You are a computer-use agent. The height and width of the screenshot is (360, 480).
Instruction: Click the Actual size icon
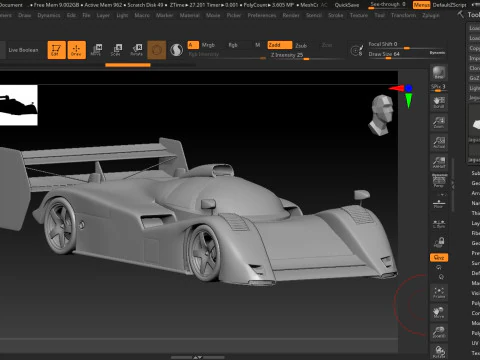point(439,142)
